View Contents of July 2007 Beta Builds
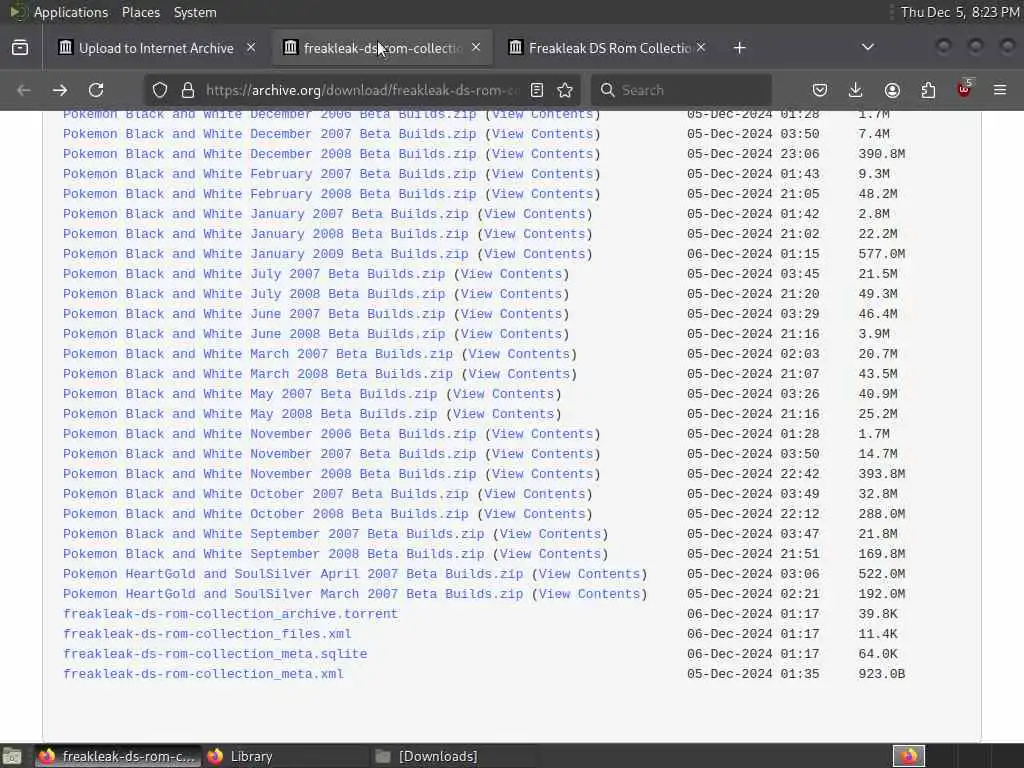Viewport: 1024px width, 768px height. pos(511,274)
